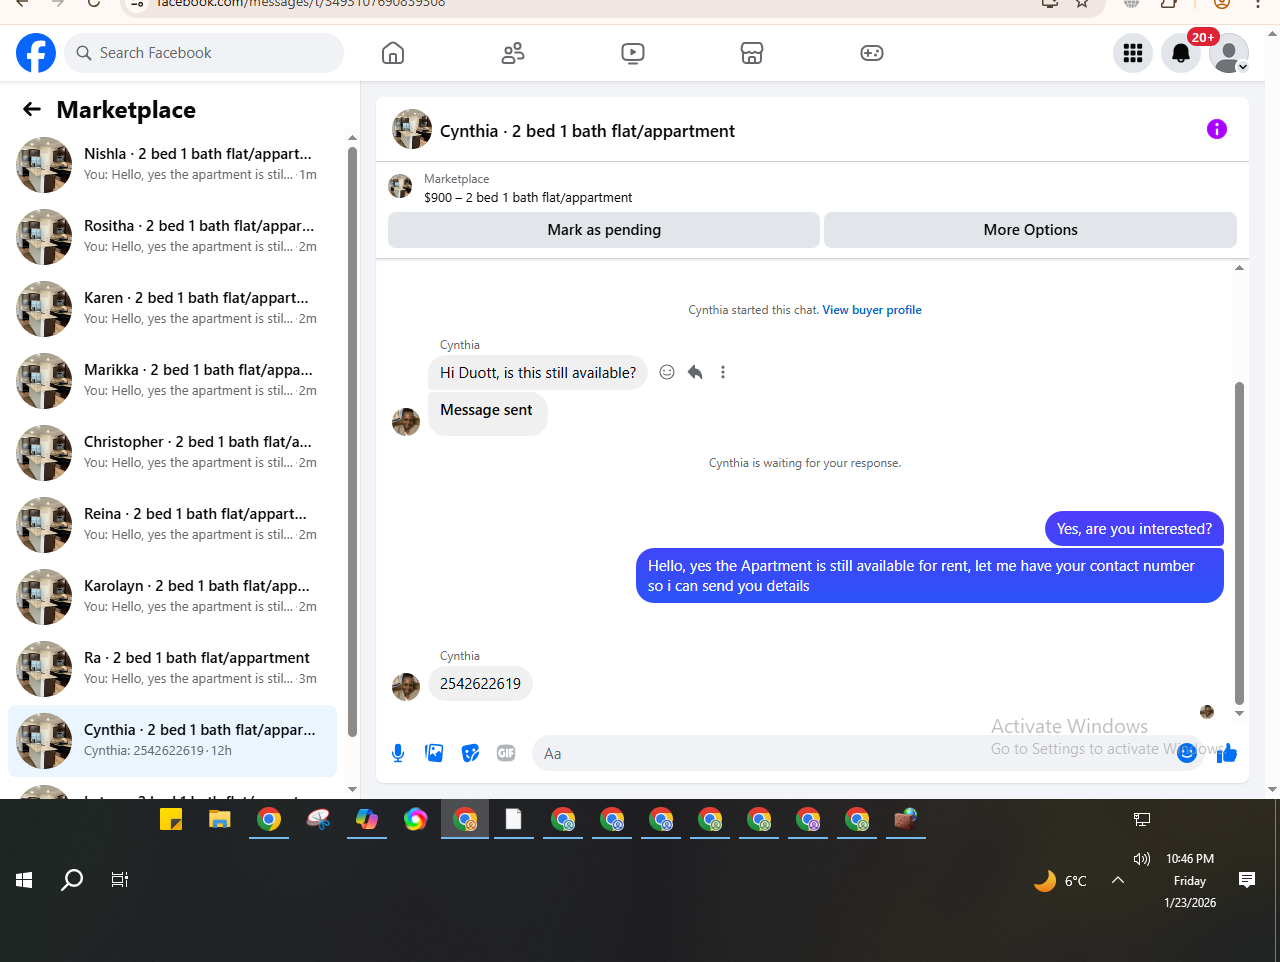Attach a photo using the image icon

click(434, 753)
